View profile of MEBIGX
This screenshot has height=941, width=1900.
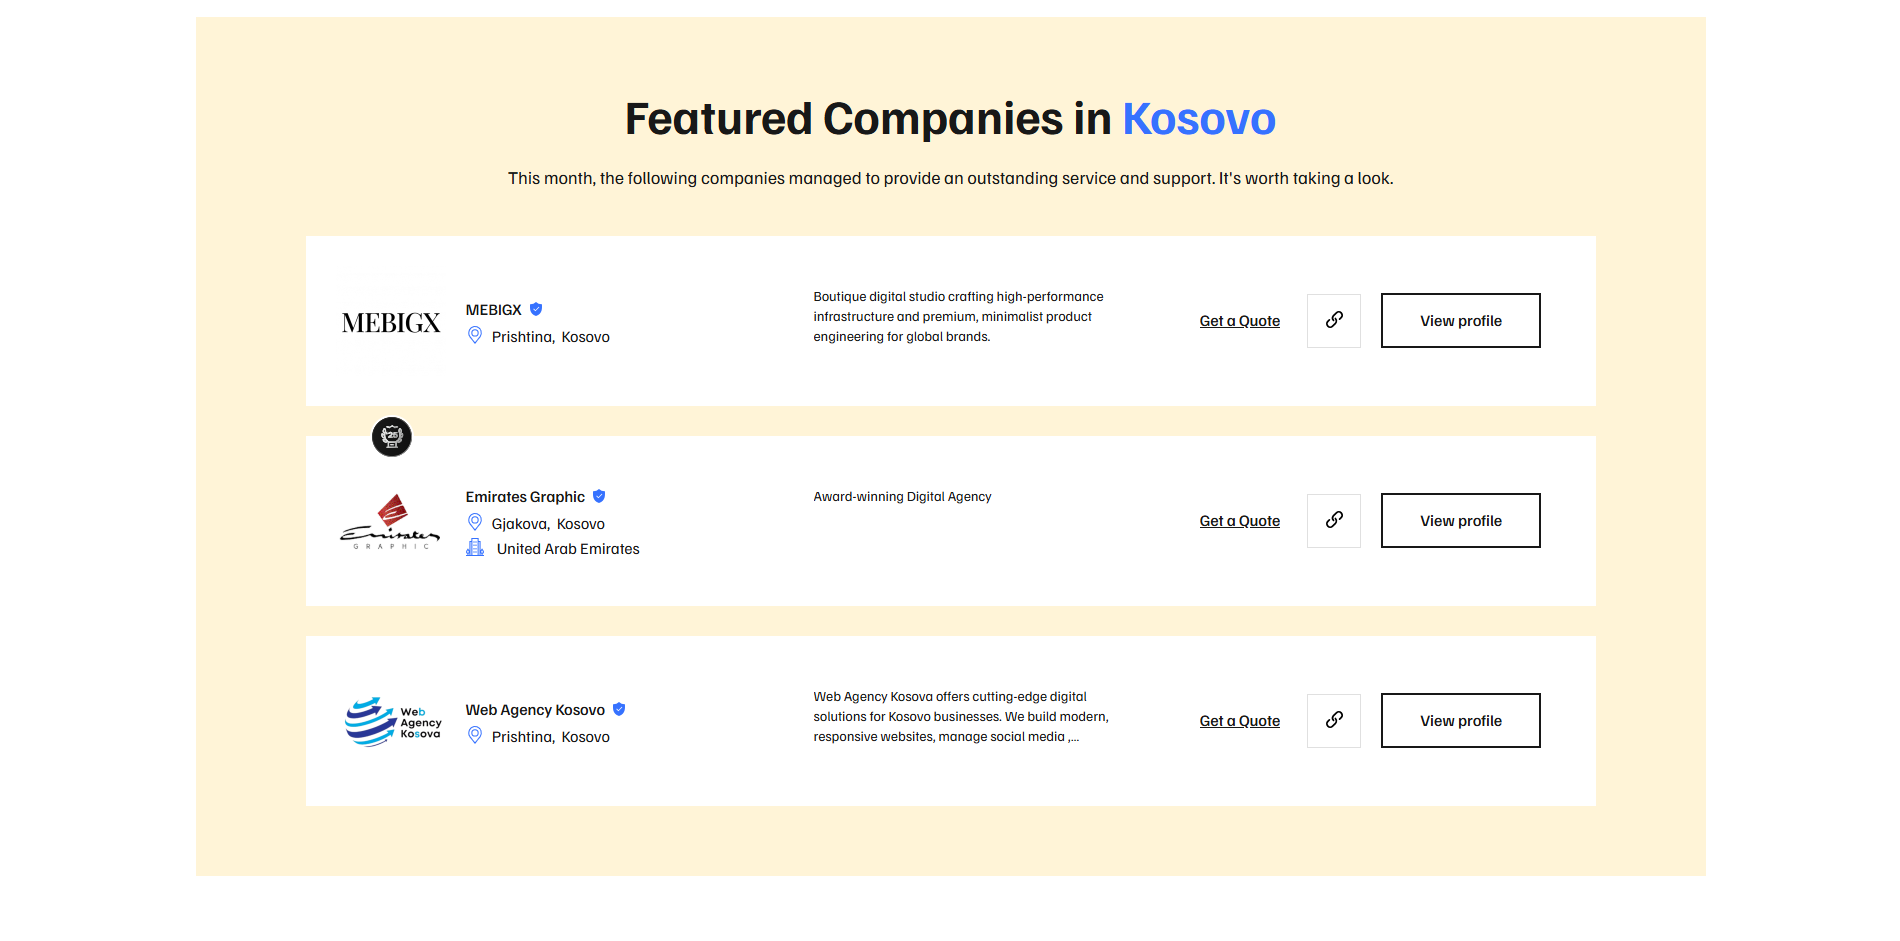pos(1460,320)
